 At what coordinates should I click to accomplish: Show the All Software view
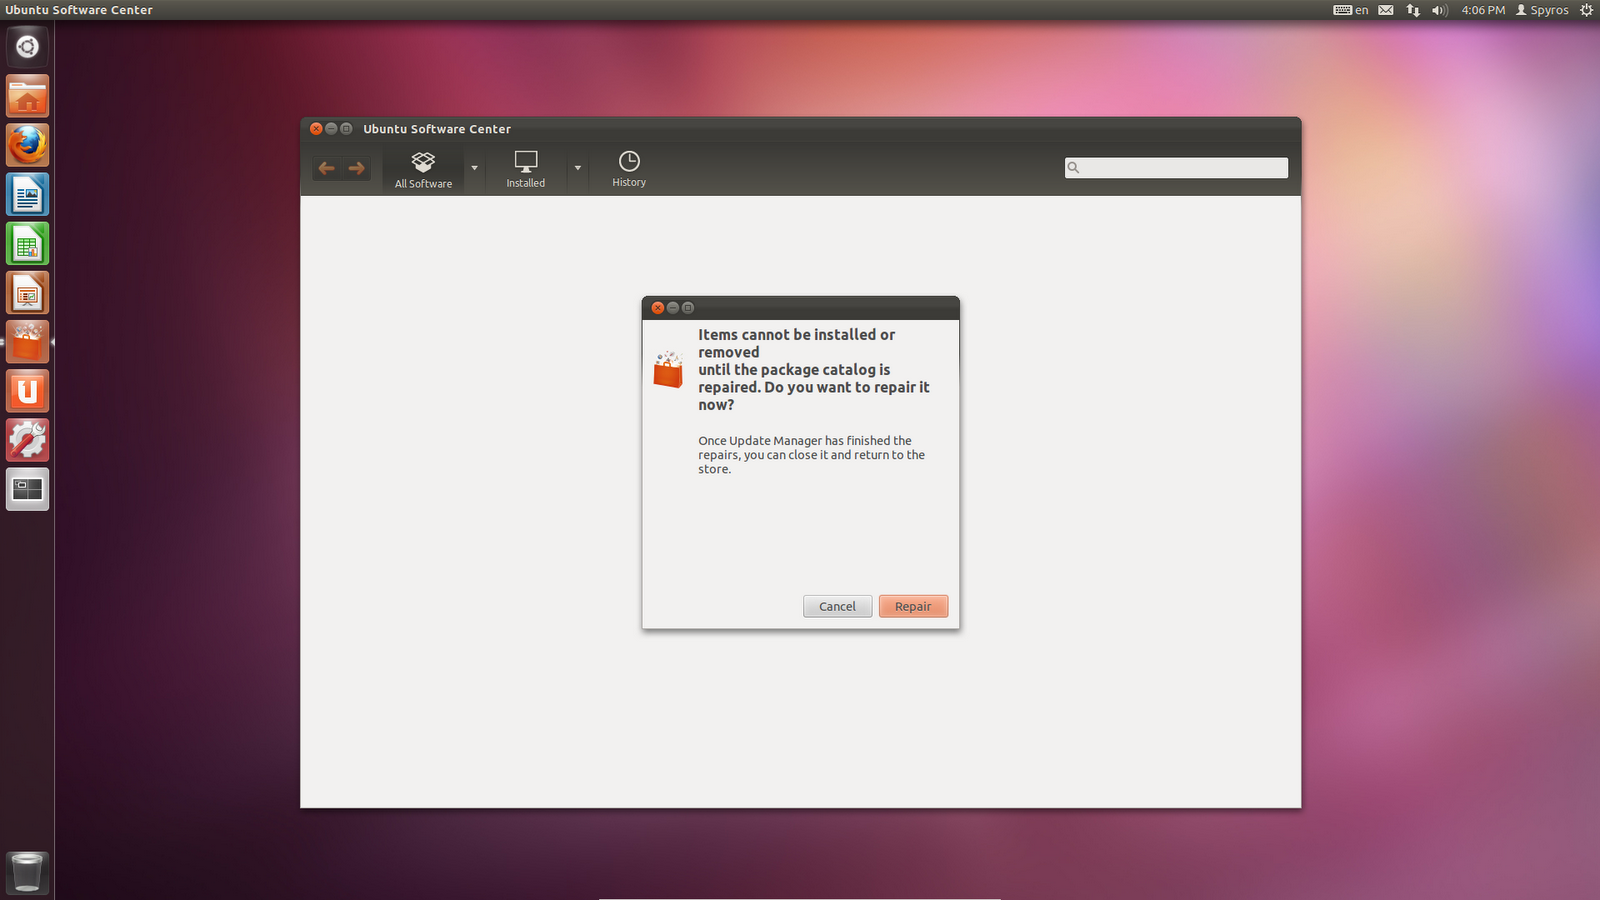click(423, 169)
